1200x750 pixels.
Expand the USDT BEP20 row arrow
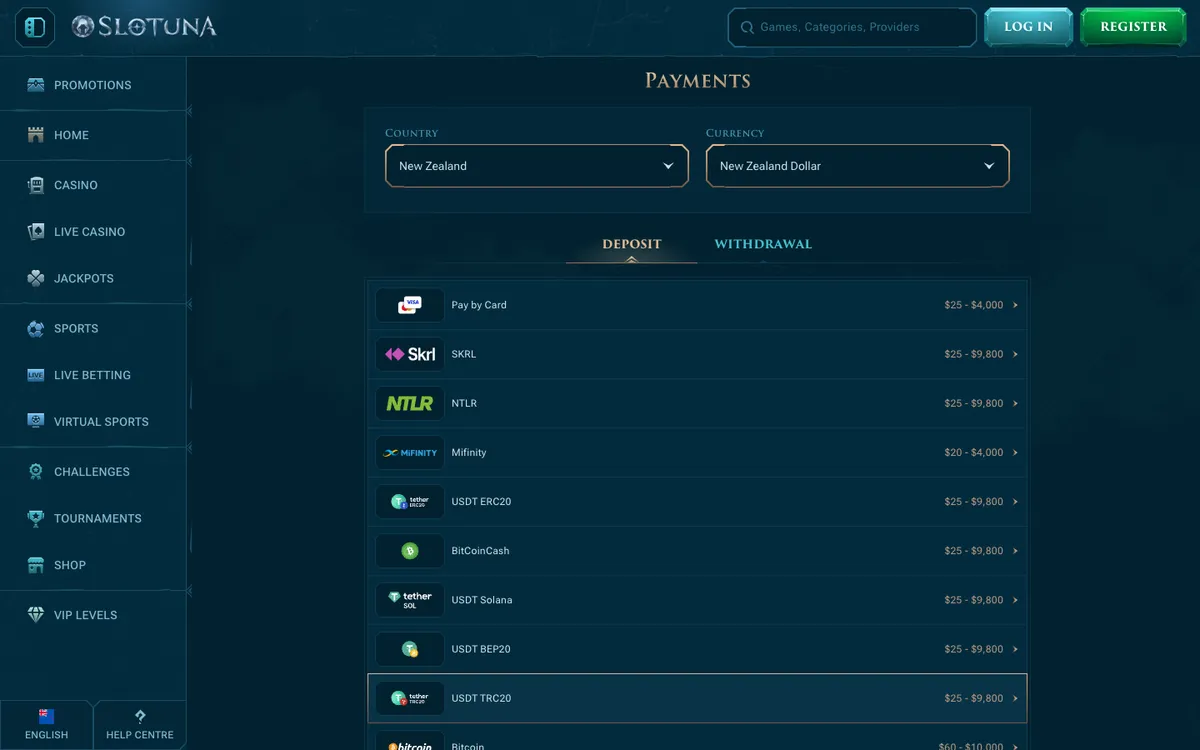tap(1015, 649)
